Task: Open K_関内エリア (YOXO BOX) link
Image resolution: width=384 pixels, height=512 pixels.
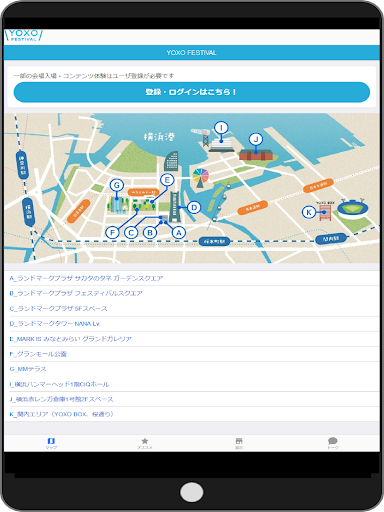Action: [192, 414]
